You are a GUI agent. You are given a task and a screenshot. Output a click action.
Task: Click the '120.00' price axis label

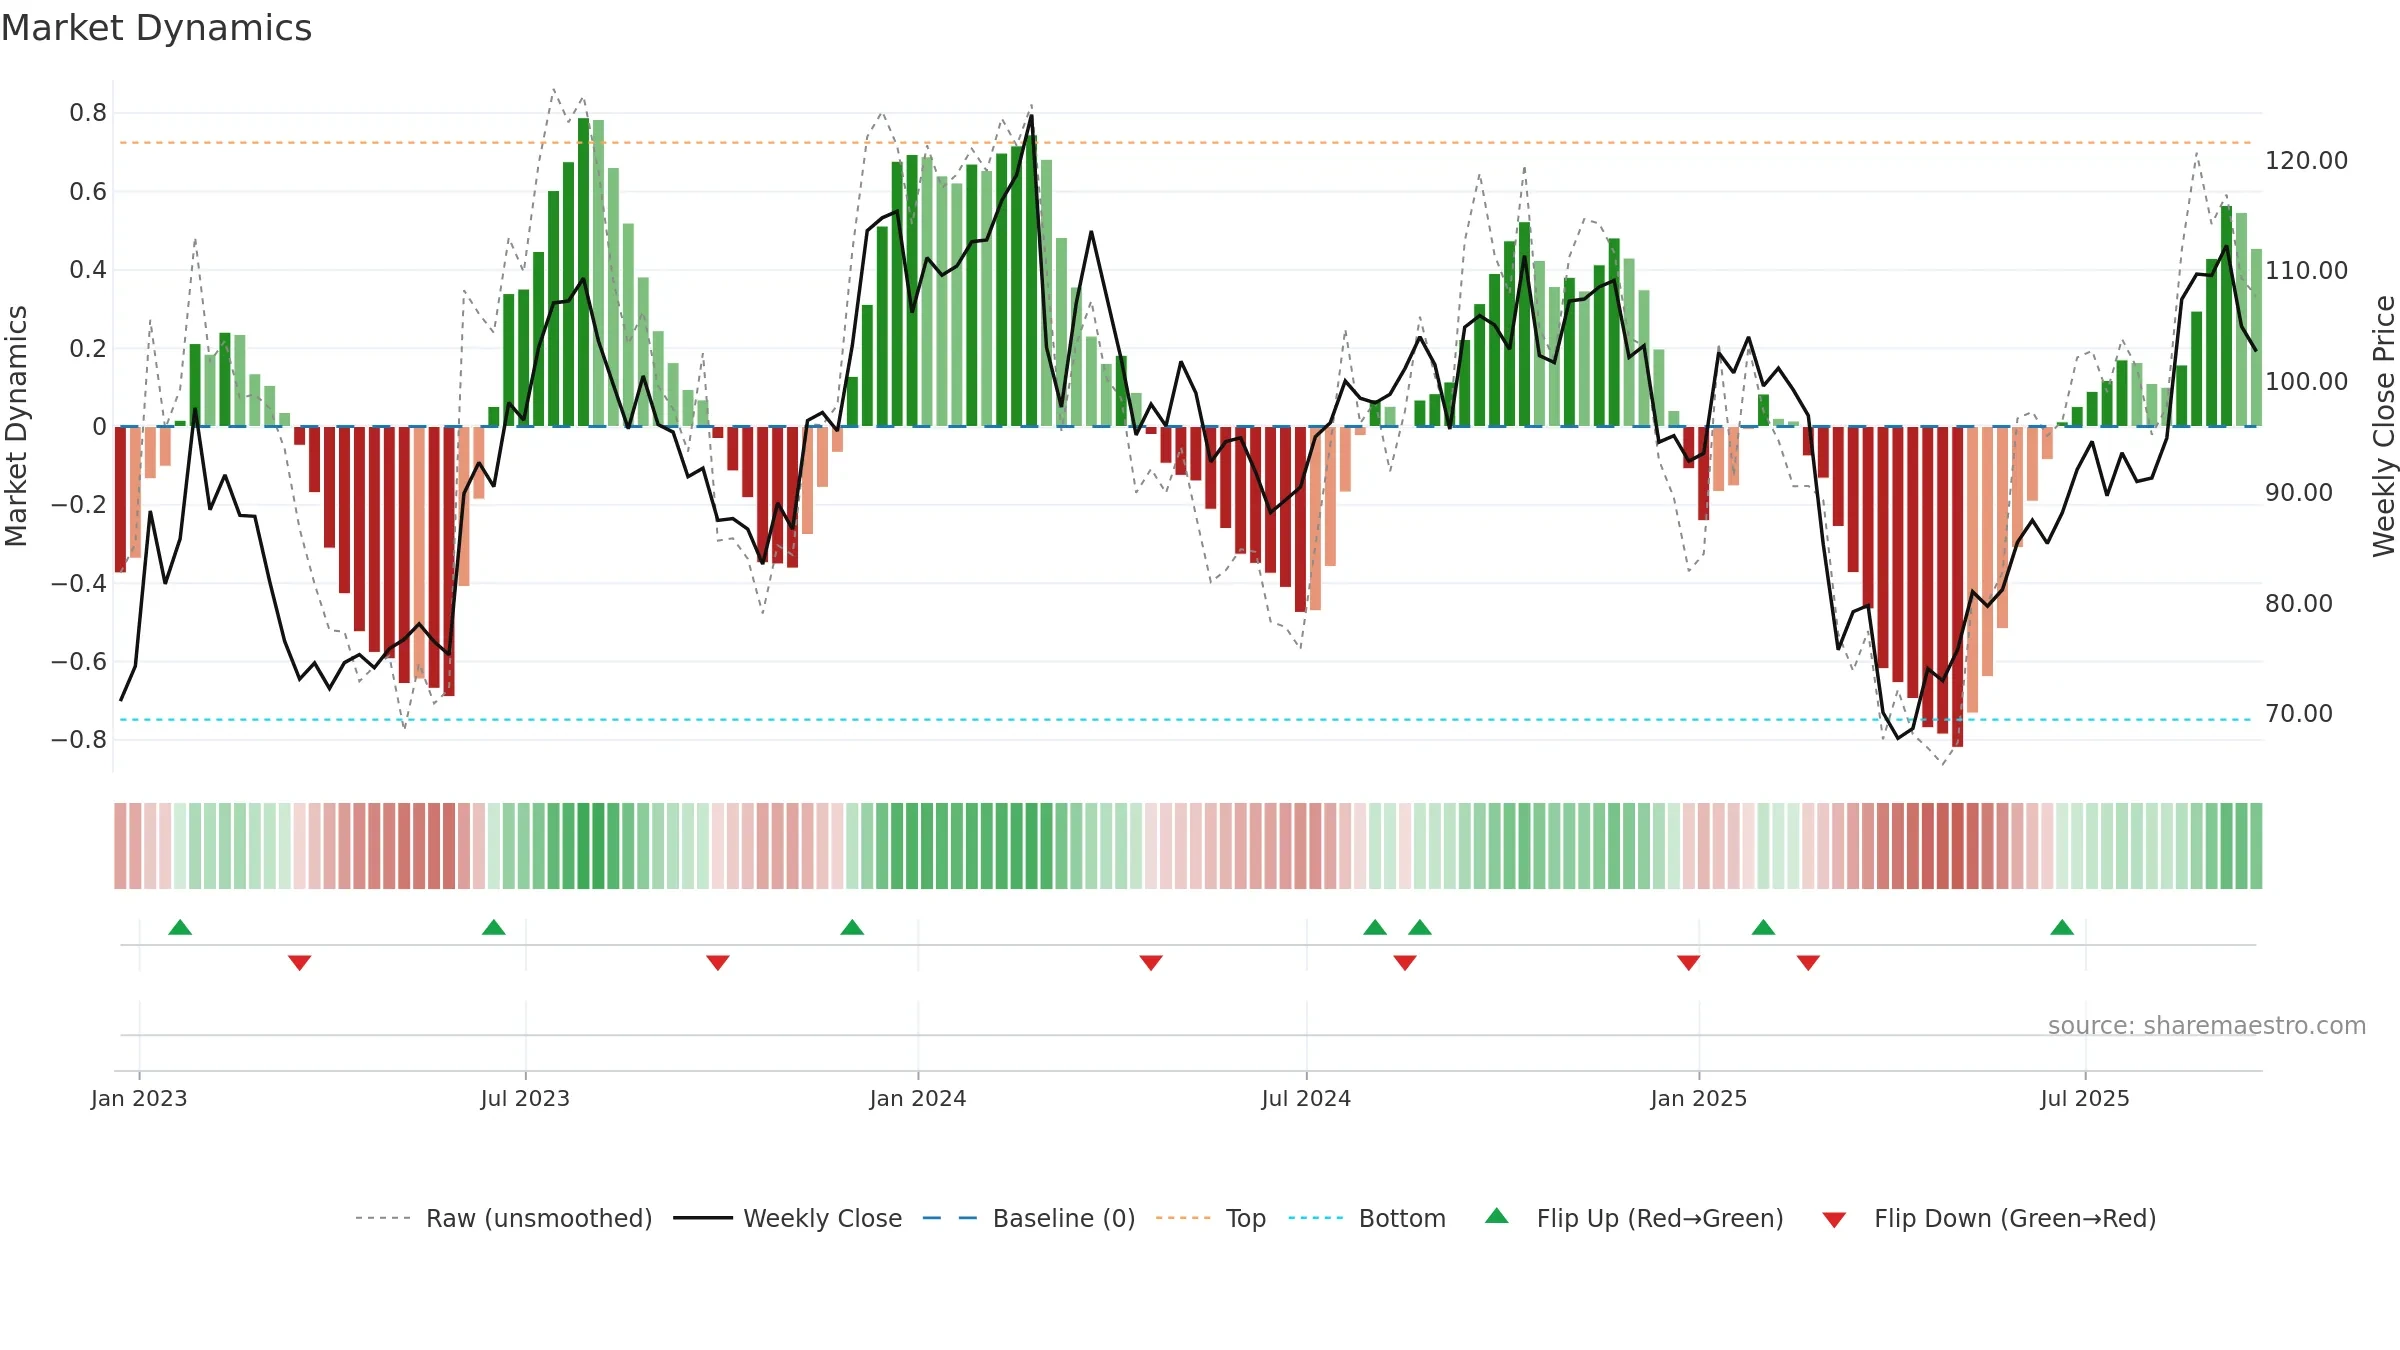[2306, 161]
